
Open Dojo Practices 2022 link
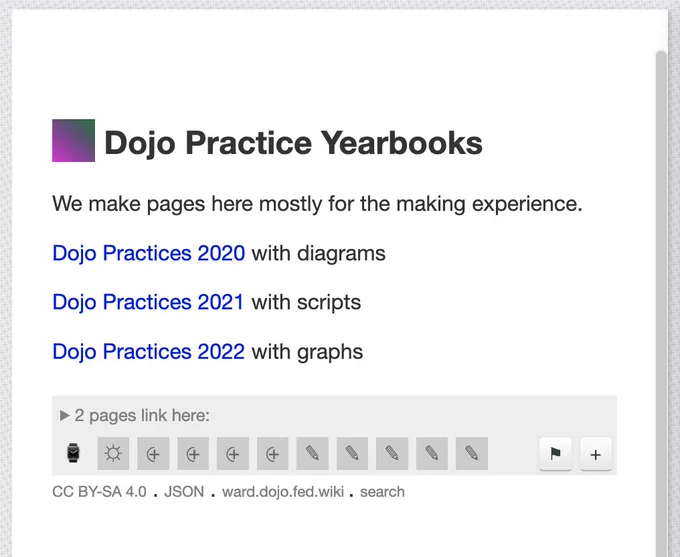coord(149,352)
